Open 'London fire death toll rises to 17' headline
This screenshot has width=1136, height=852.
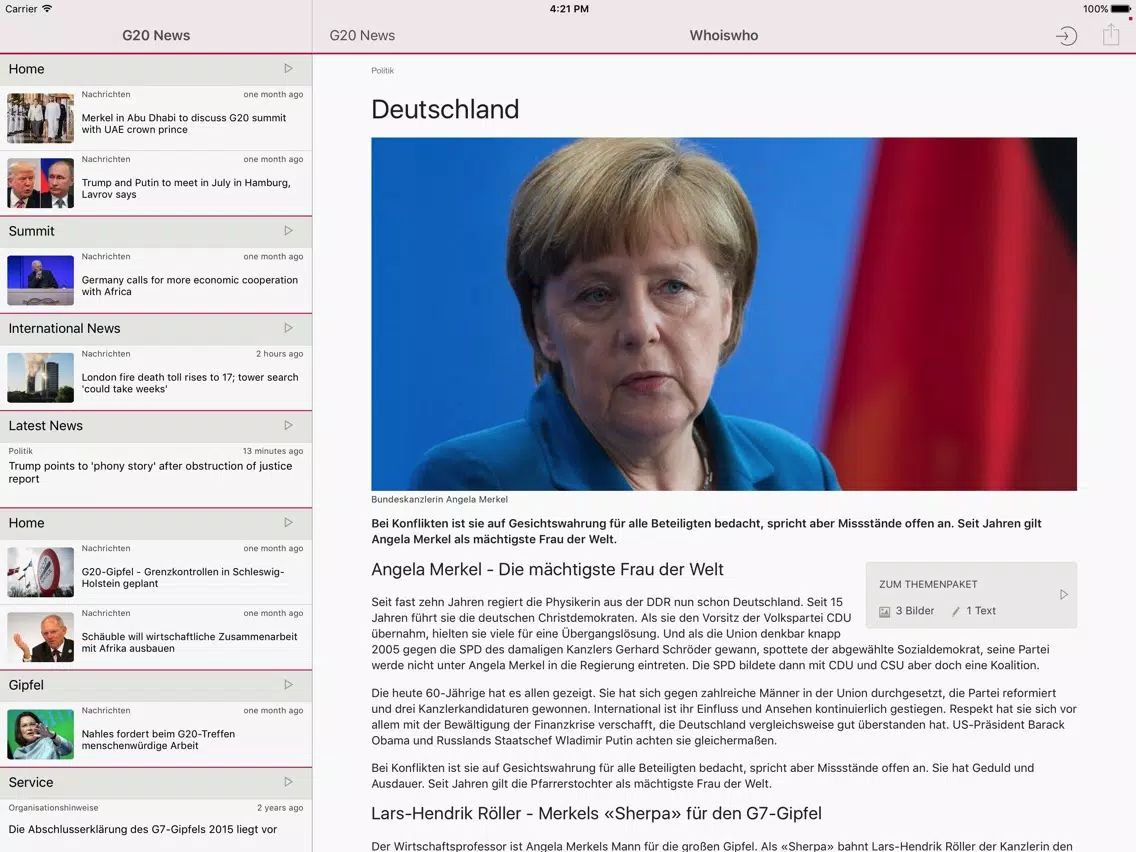pos(190,383)
